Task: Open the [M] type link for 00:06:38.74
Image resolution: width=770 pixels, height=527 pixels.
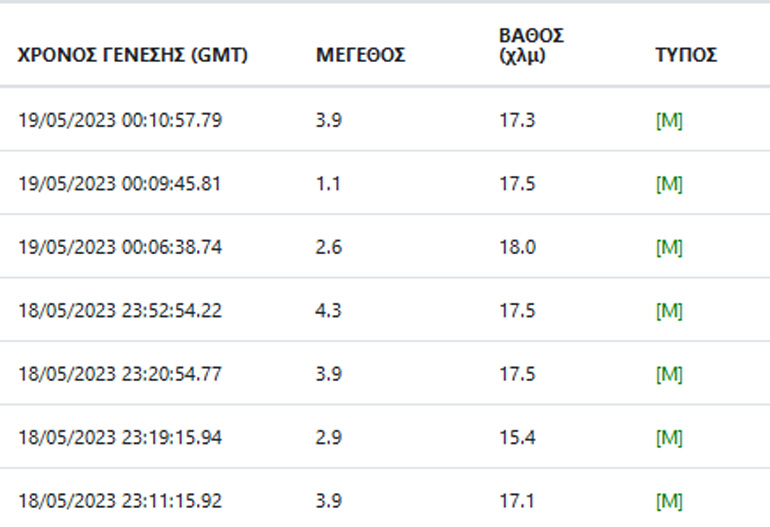Action: point(668,247)
